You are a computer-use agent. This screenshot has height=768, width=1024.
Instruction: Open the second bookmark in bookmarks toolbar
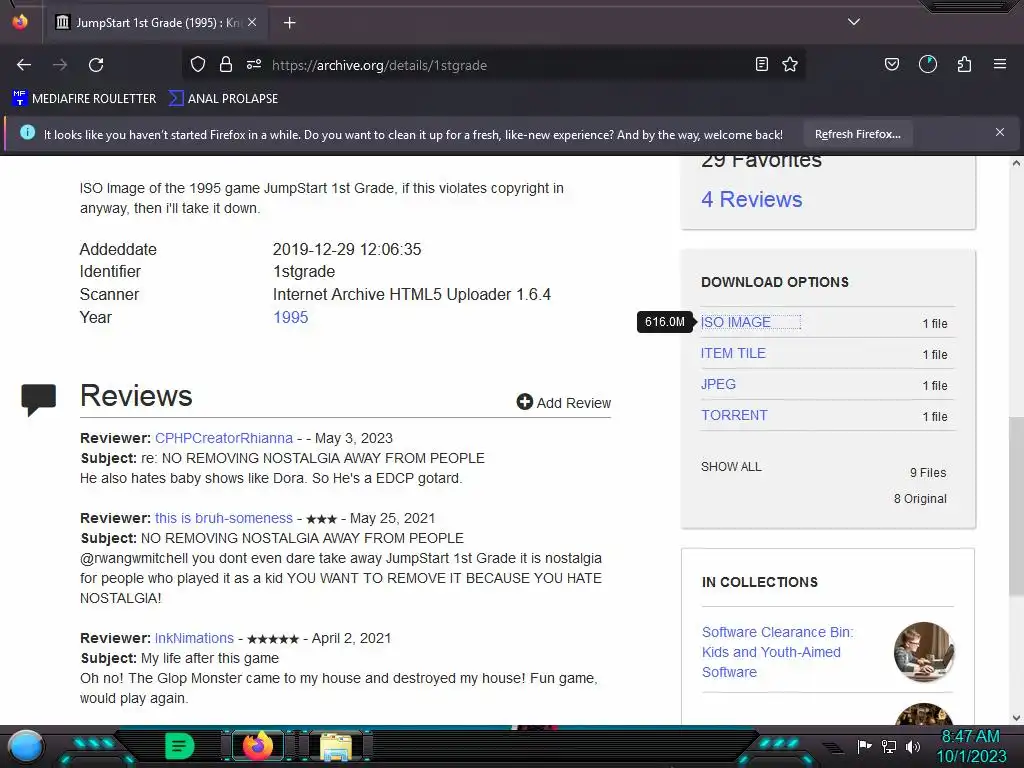[x=223, y=99]
